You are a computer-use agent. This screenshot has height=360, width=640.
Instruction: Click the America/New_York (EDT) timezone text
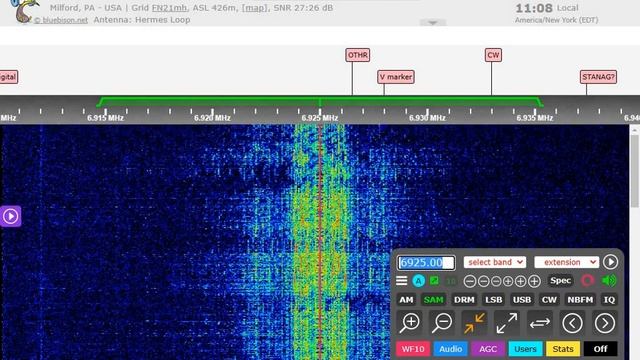(556, 20)
